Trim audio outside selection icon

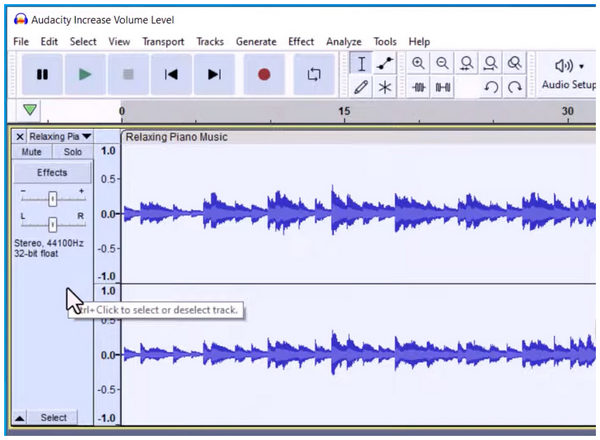418,88
